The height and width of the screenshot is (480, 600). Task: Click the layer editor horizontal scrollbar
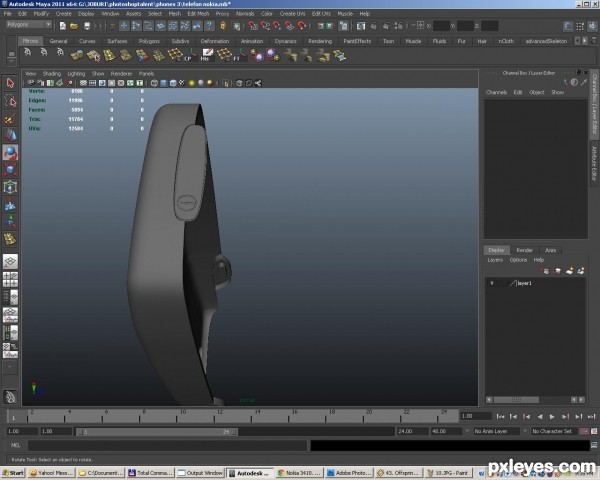point(516,400)
